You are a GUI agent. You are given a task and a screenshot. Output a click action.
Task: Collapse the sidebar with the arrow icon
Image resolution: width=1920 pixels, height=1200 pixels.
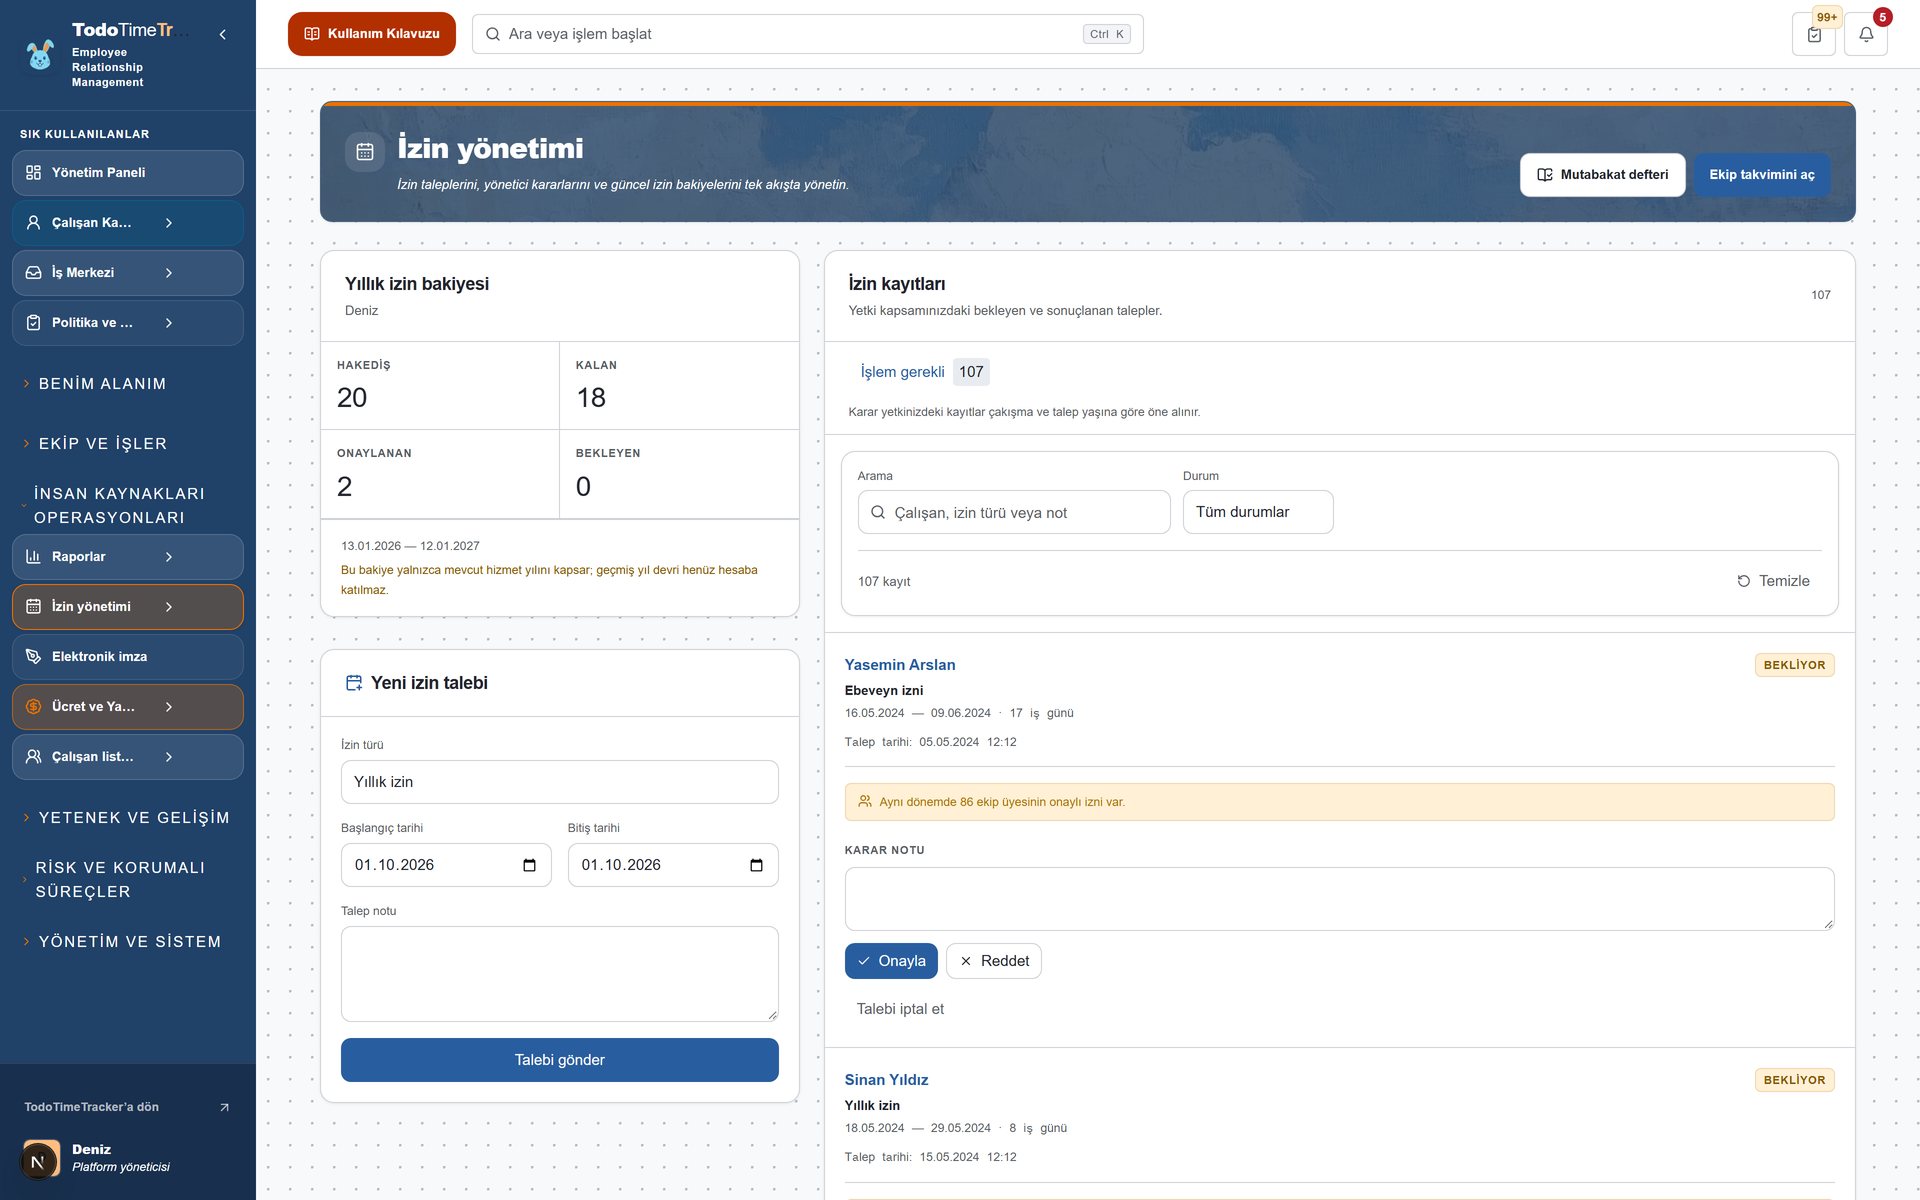[x=222, y=34]
